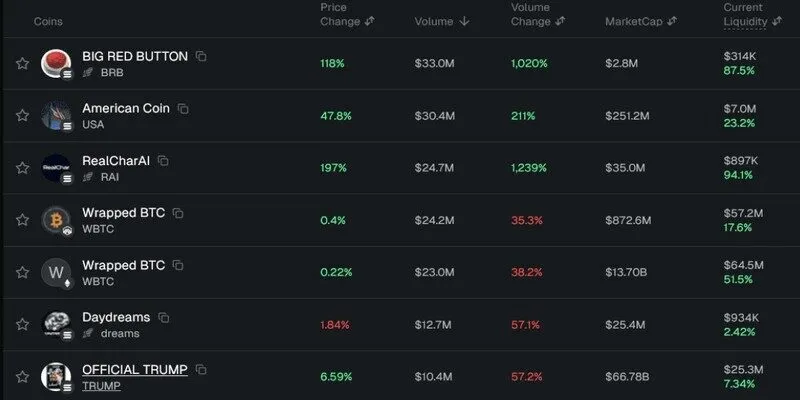The width and height of the screenshot is (800, 400).
Task: Open OFFICIAL TRUMP coin link
Action: (x=135, y=369)
